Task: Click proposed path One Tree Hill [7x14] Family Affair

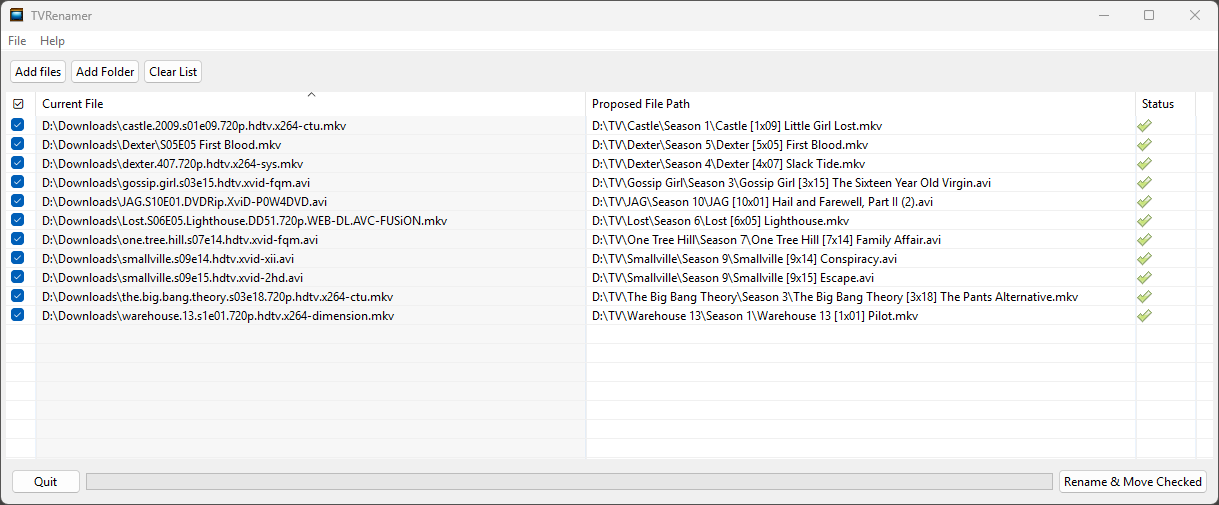Action: coord(766,240)
